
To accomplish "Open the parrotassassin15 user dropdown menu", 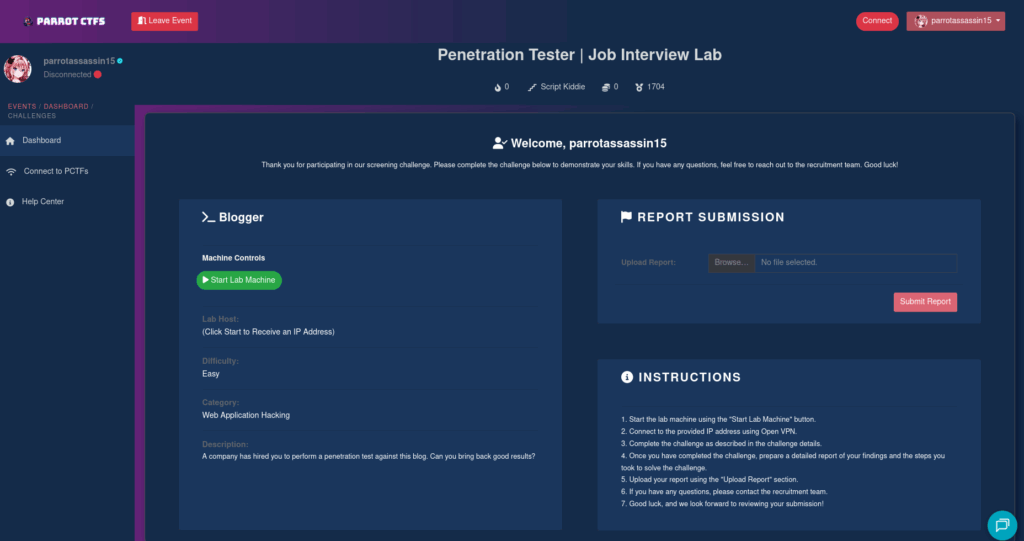I will point(955,21).
